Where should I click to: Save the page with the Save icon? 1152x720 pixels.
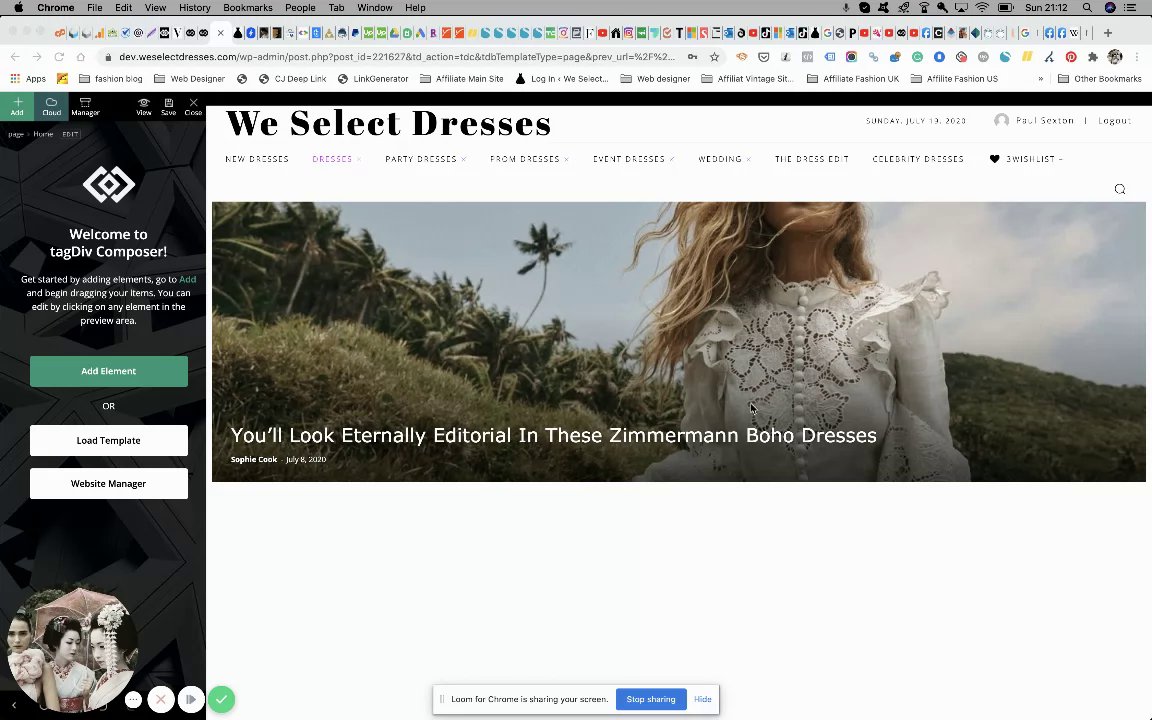168,107
